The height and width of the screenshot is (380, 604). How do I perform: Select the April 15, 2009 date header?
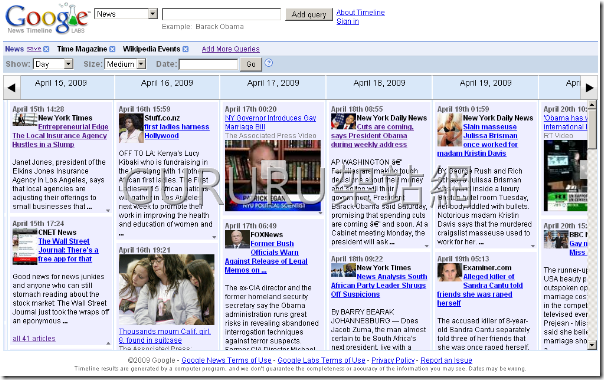60,83
